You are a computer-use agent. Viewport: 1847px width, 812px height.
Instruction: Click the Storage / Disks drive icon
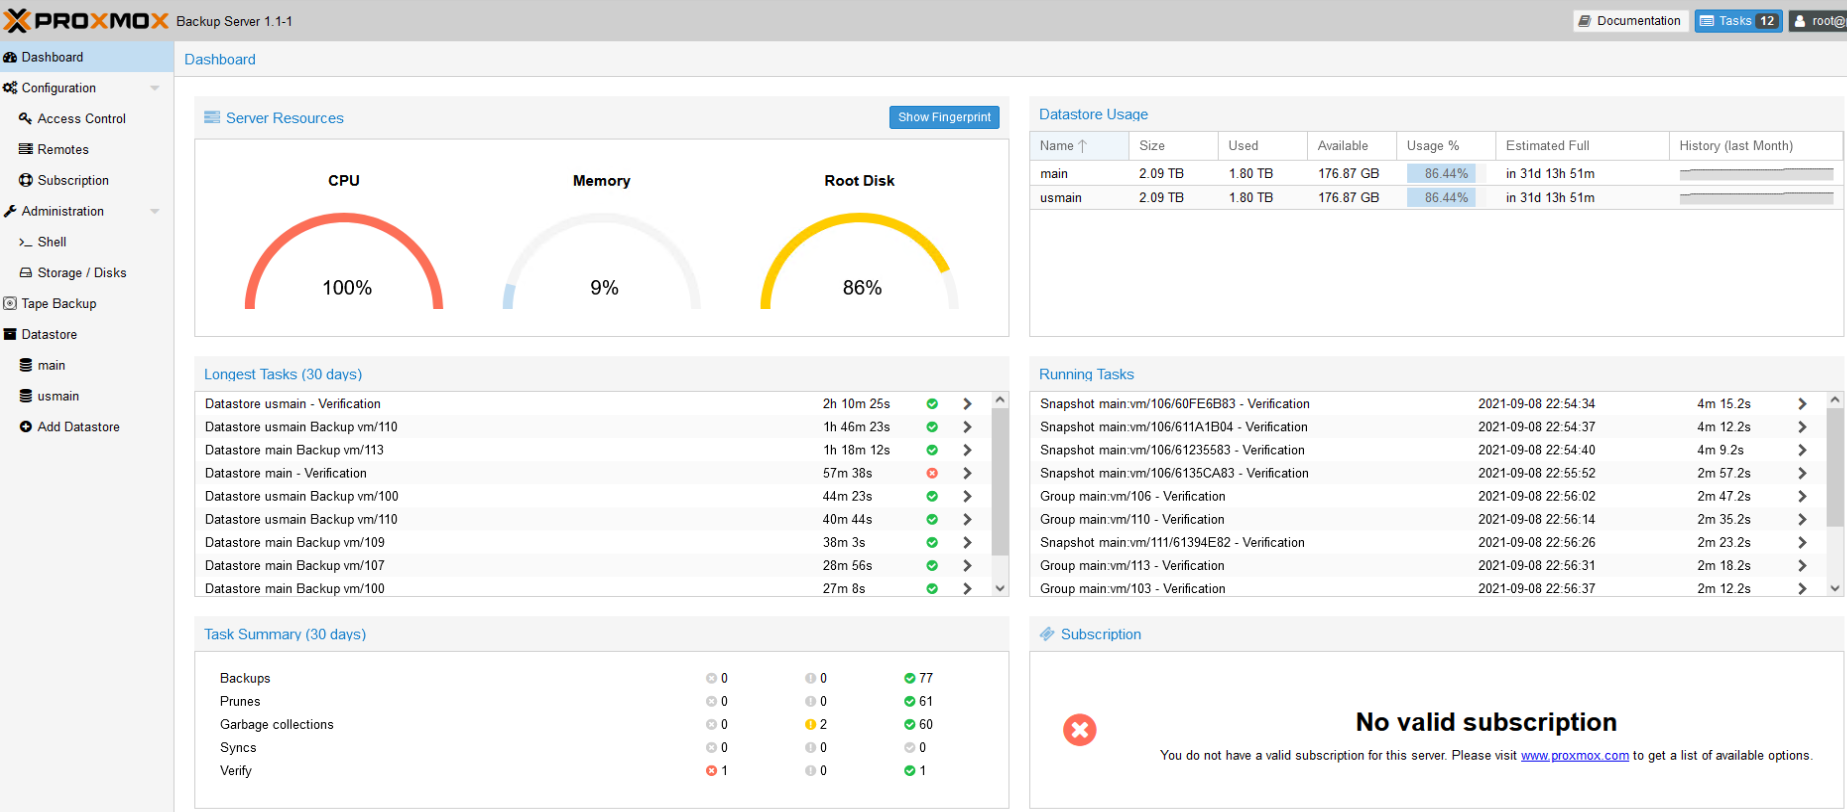coord(26,272)
